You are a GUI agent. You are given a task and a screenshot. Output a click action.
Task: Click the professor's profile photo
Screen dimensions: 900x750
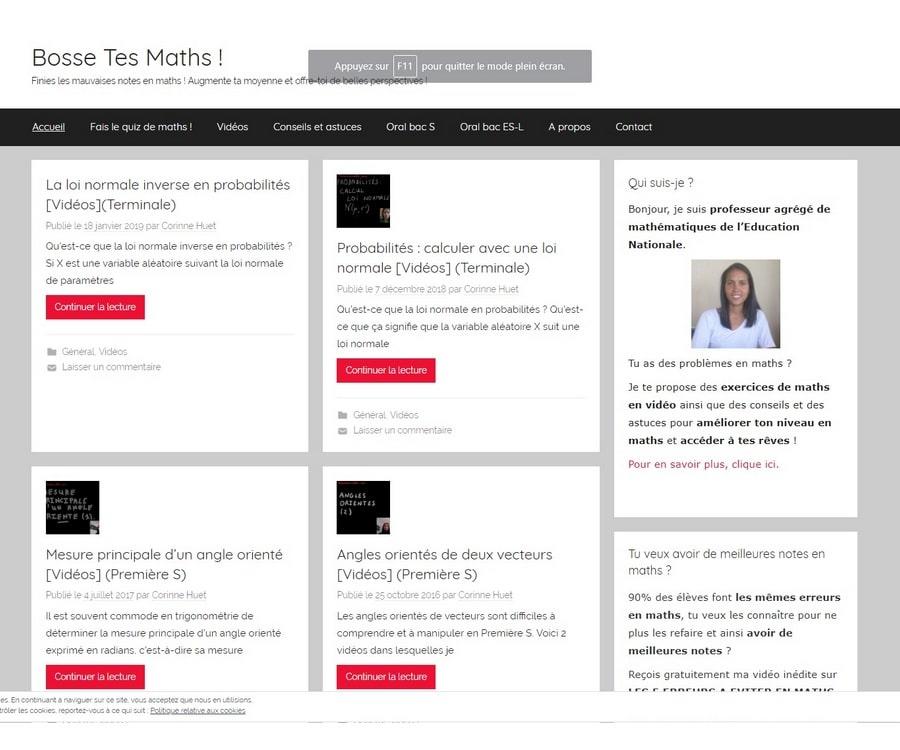coord(735,304)
